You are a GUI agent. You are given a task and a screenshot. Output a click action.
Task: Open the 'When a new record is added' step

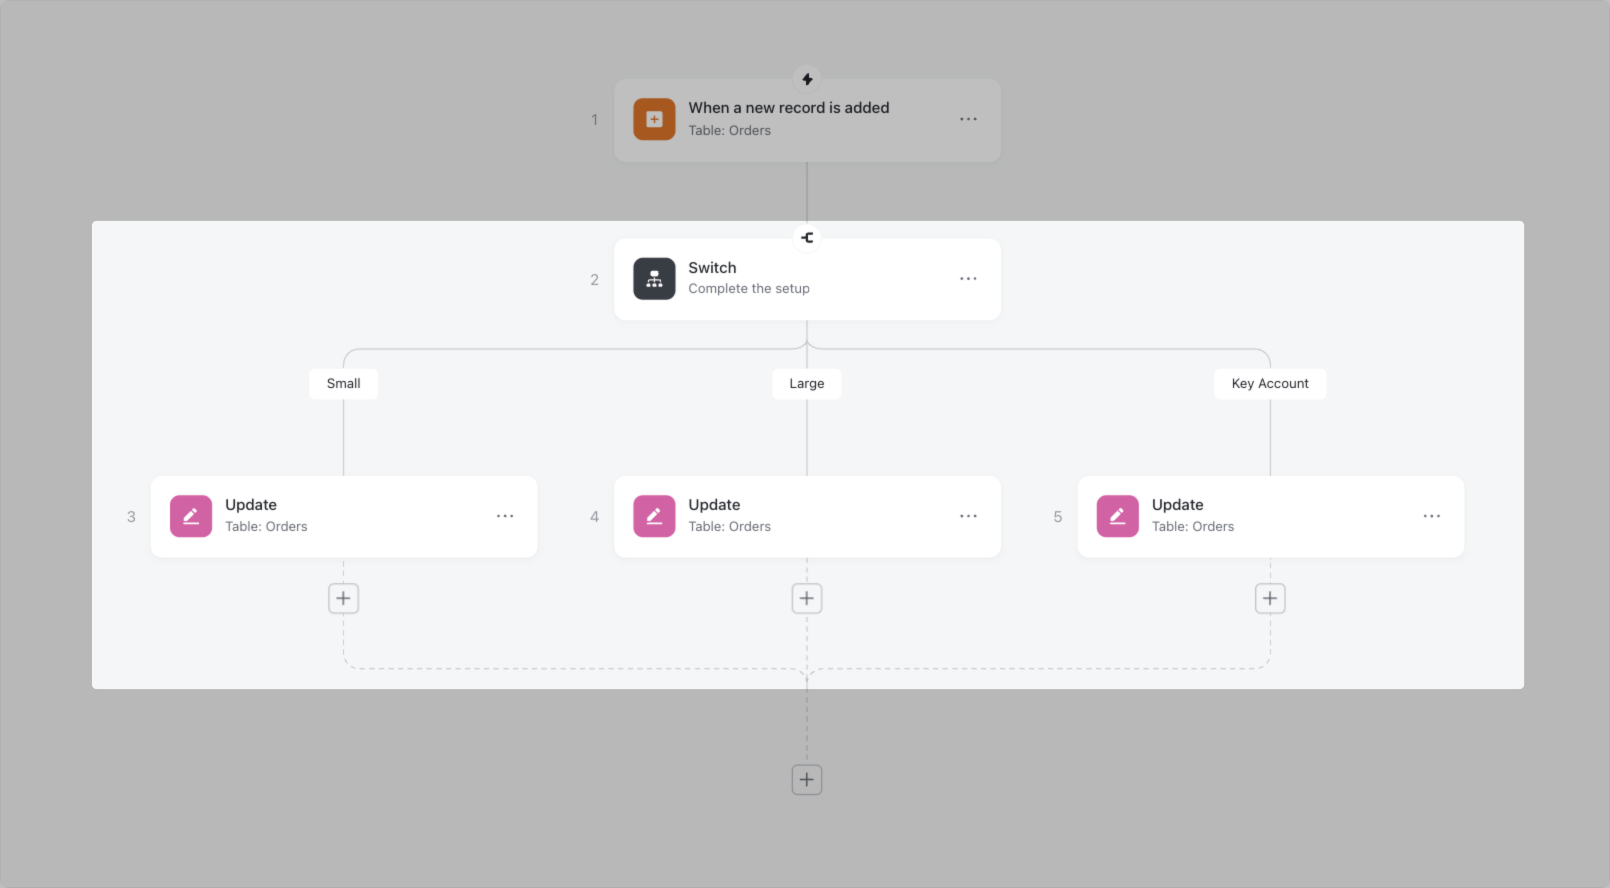[788, 108]
